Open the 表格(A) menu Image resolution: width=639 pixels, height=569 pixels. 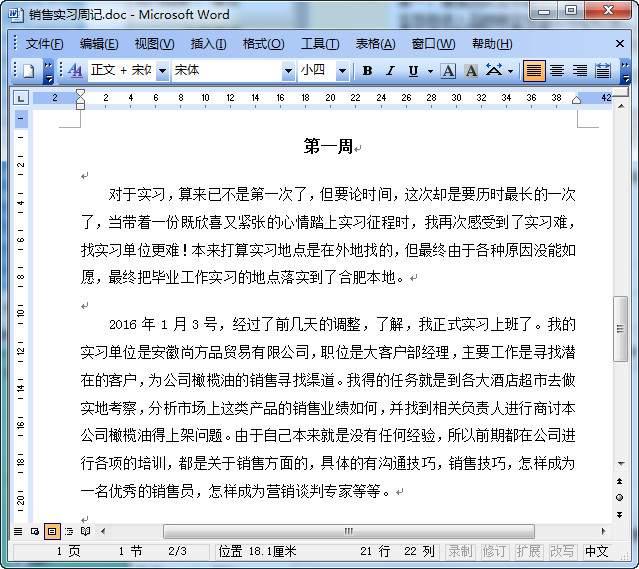[x=375, y=44]
